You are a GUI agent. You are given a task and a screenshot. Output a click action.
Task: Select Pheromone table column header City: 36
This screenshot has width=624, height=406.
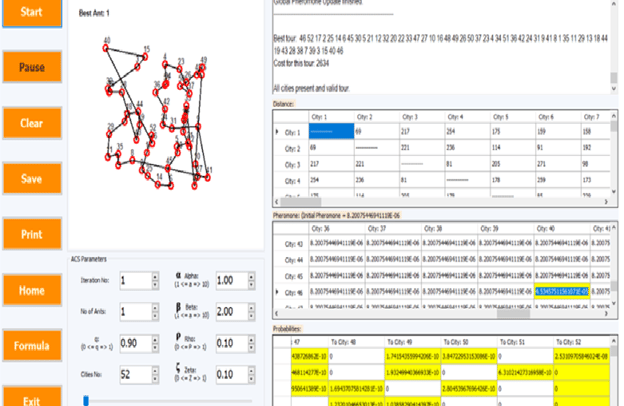pos(337,229)
